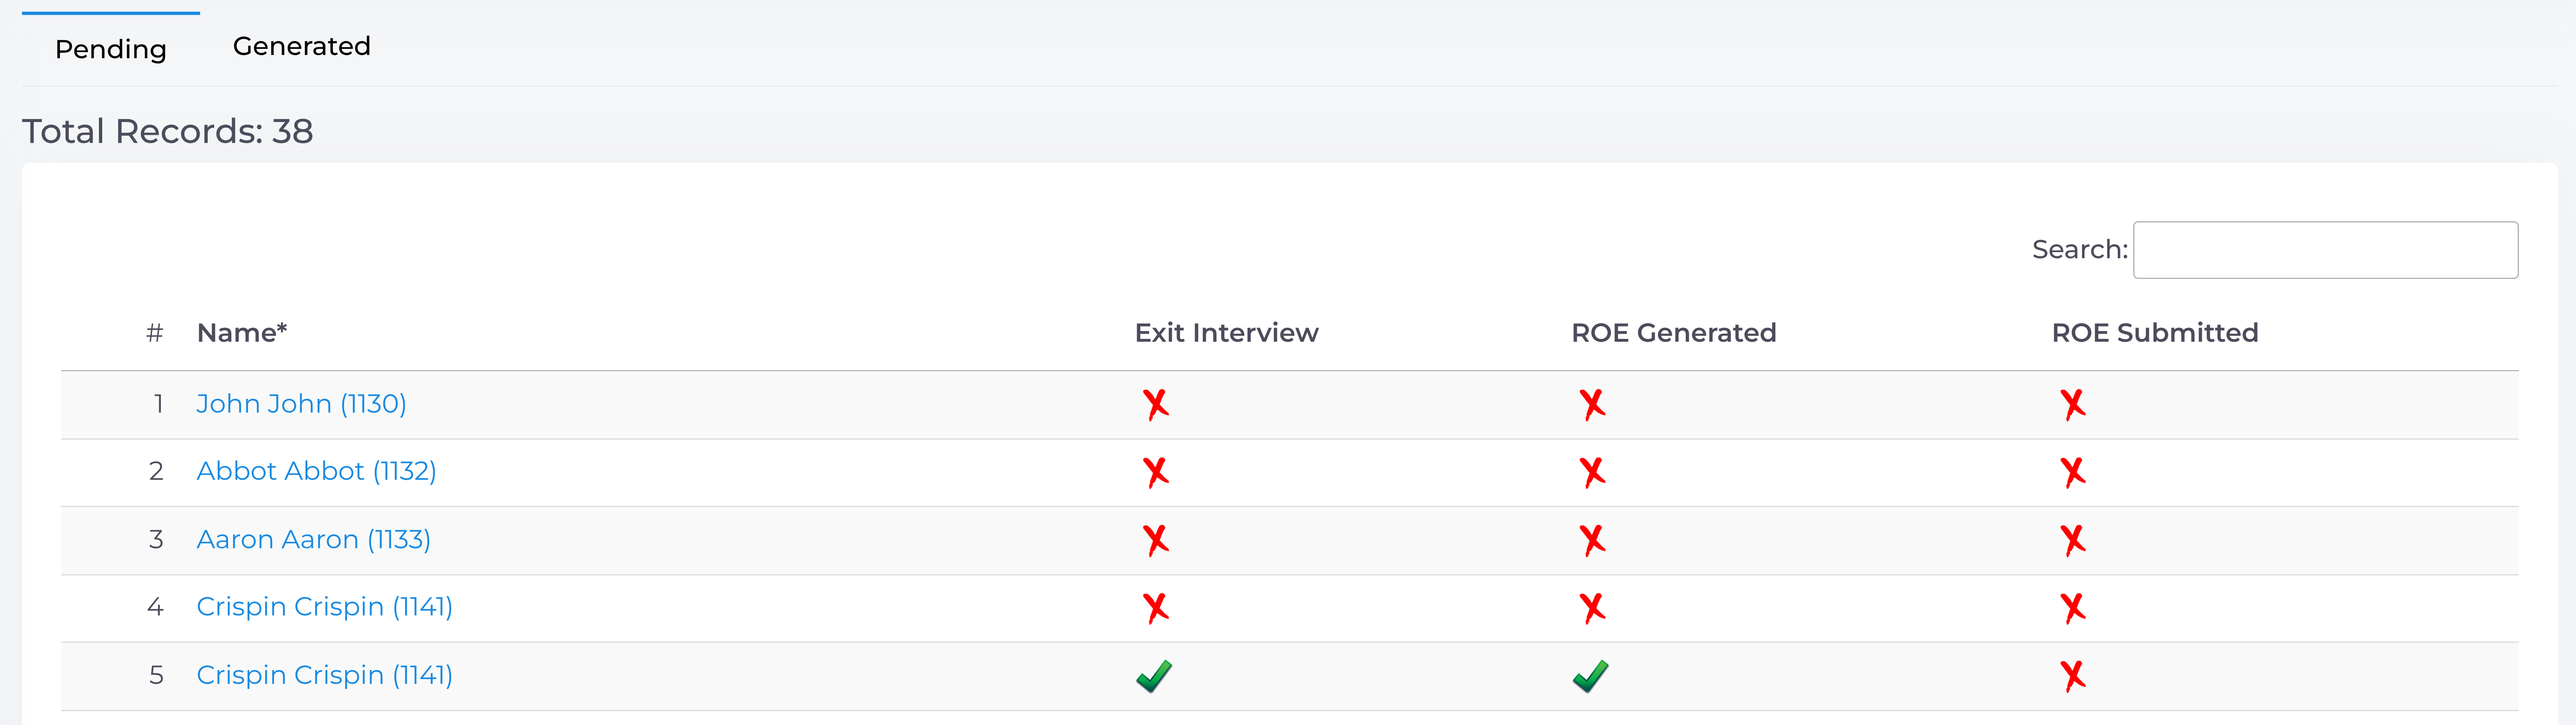Click Abbot Abbot's ROE Generated red X
Viewport: 2576px width, 725px height.
1592,471
